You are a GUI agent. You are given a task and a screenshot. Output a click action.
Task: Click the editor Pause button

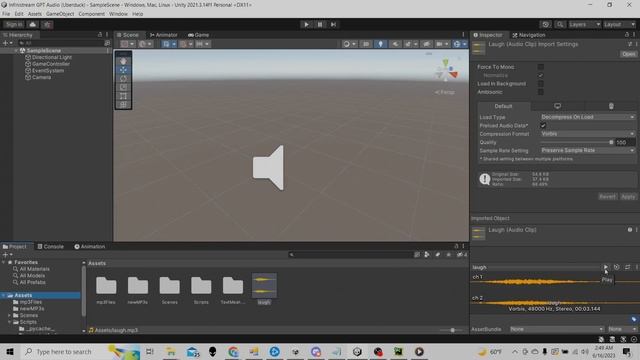[x=320, y=24]
